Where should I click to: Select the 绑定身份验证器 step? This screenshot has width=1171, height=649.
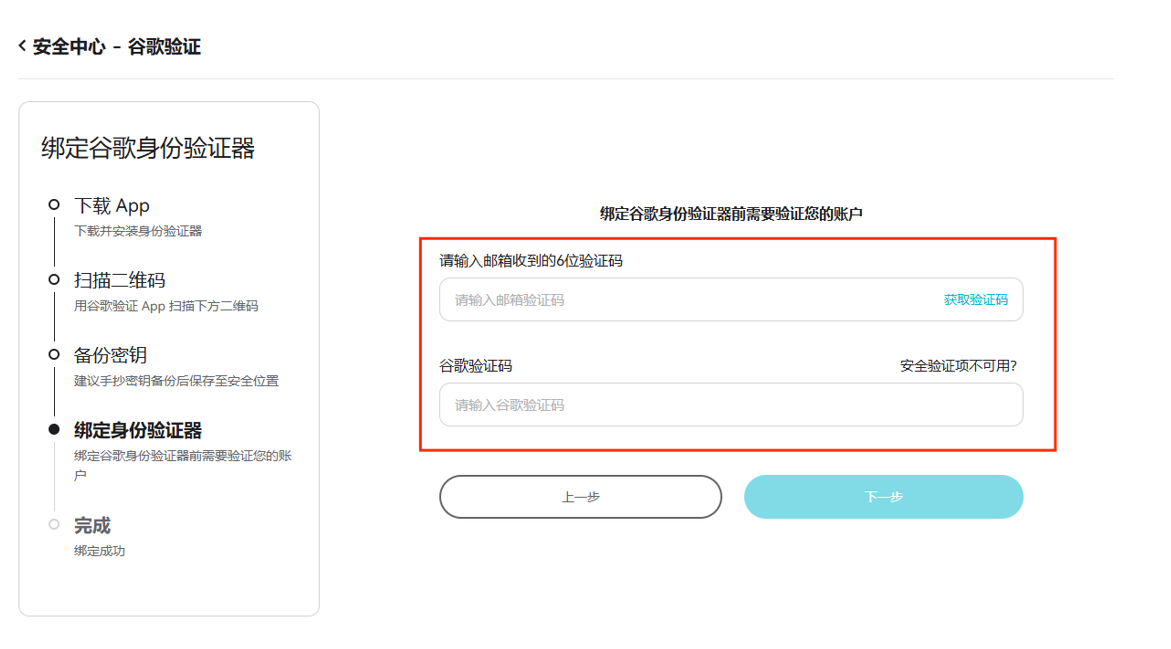[x=138, y=430]
